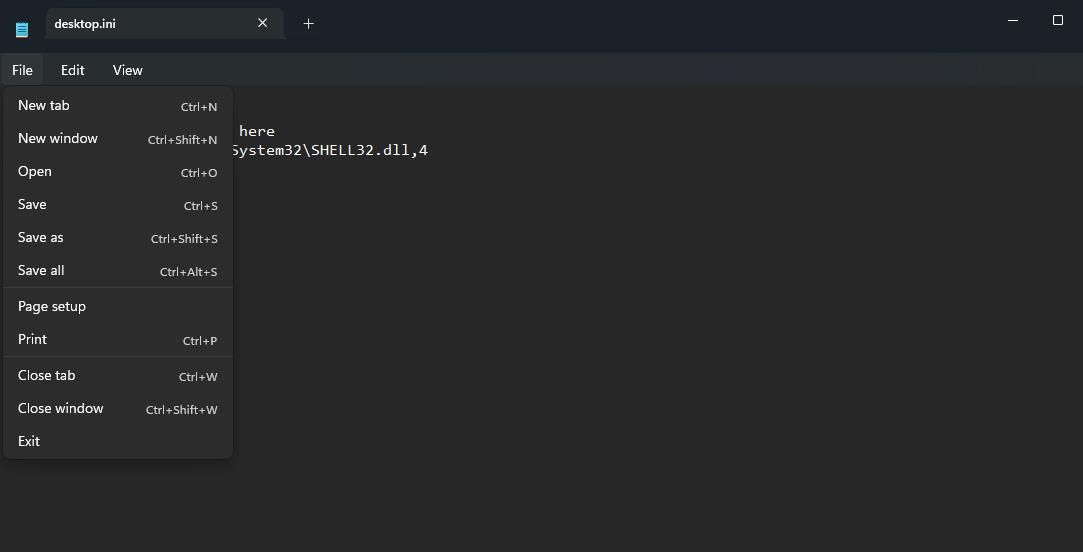Print the document
1083x552 pixels.
pyautogui.click(x=32, y=339)
